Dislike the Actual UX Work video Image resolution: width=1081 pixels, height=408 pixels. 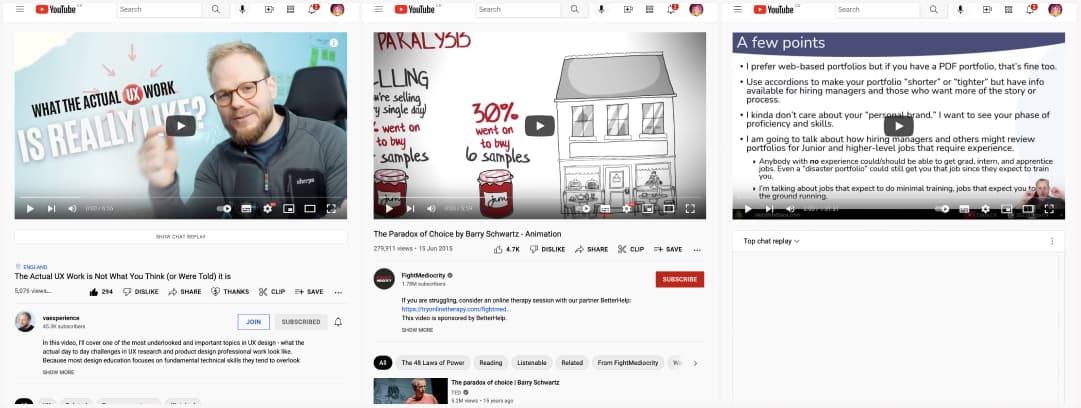coord(141,292)
